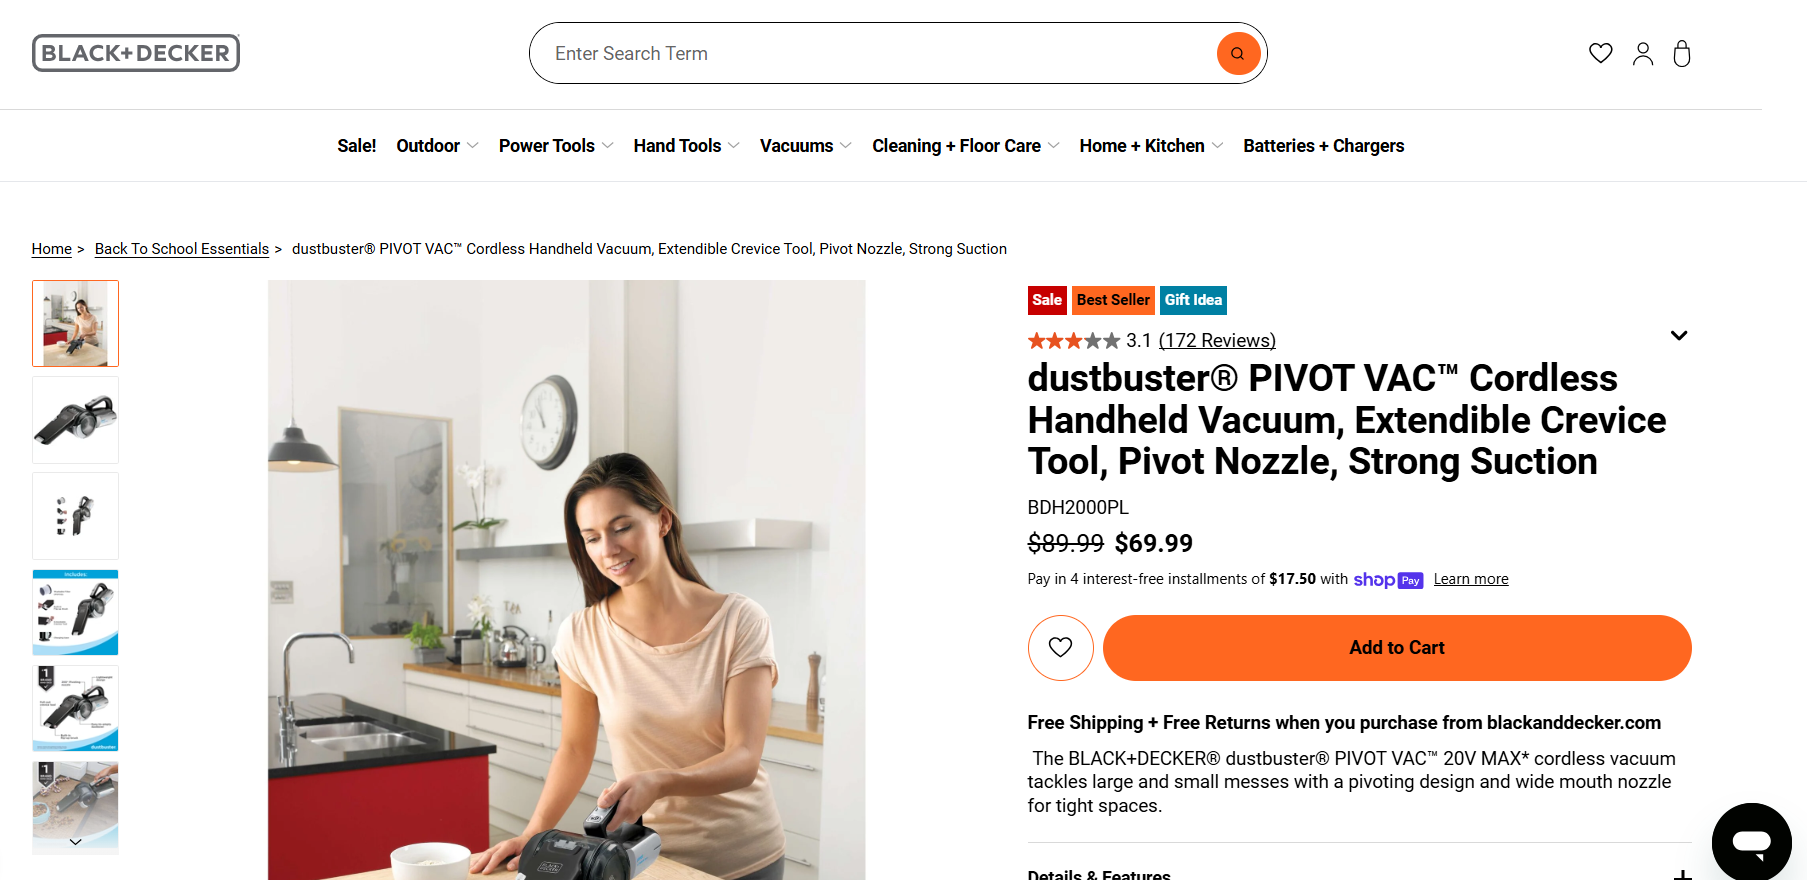Screen dimensions: 1807x880
Task: Open the wishlist heart icon in header
Action: click(x=1601, y=53)
